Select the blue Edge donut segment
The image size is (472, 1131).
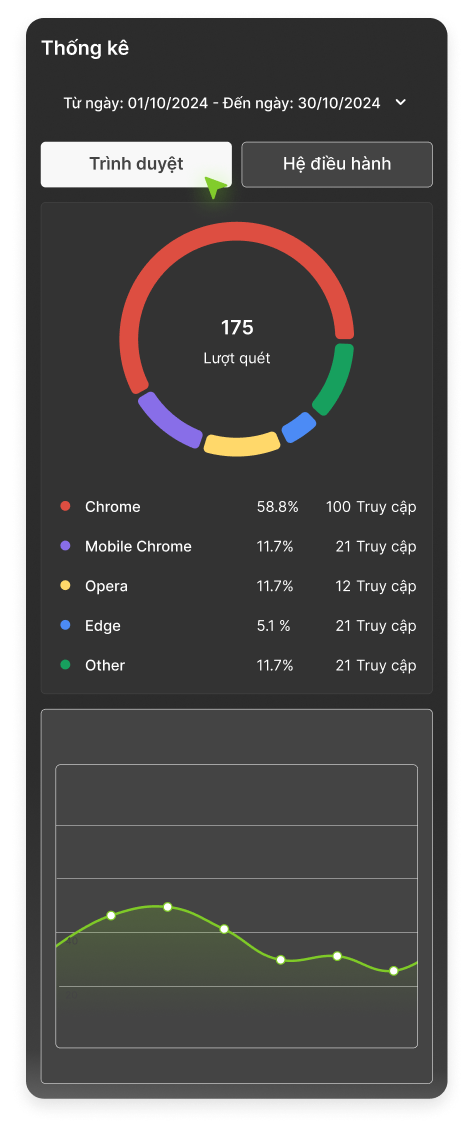(x=299, y=428)
